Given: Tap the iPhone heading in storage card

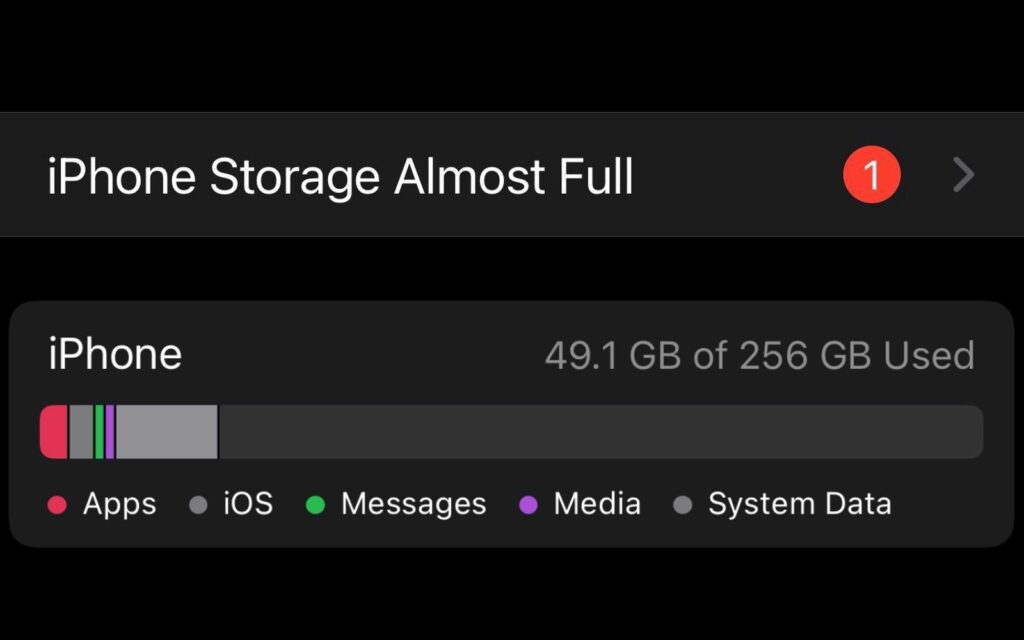Looking at the screenshot, I should (115, 354).
